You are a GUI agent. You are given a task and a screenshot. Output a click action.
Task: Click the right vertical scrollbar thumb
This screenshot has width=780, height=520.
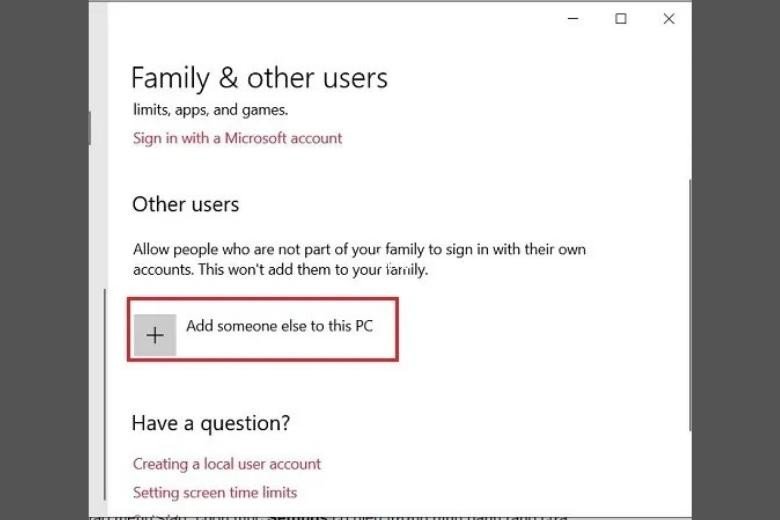click(688, 300)
